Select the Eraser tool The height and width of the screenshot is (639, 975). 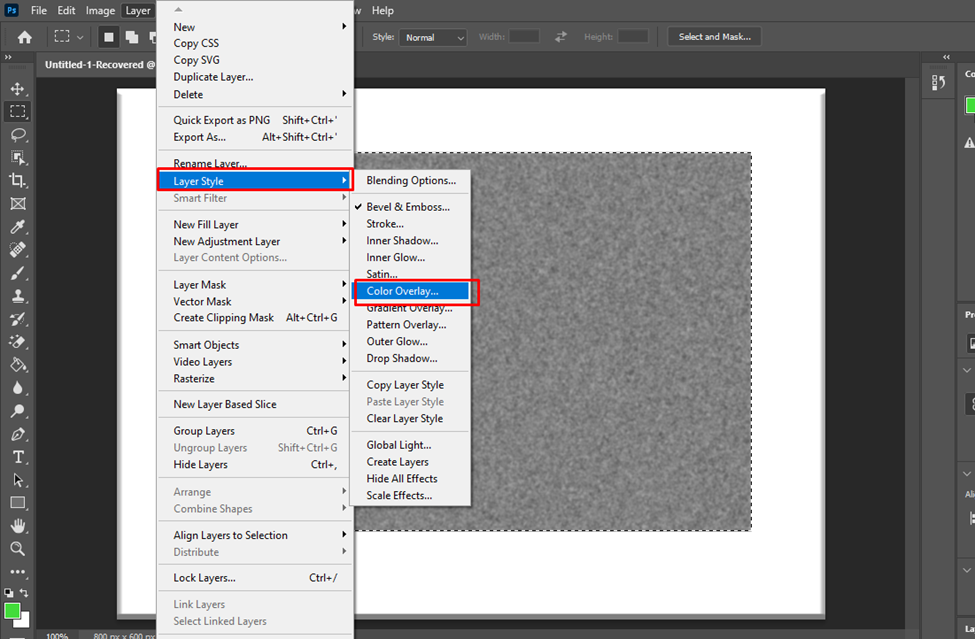click(x=17, y=342)
